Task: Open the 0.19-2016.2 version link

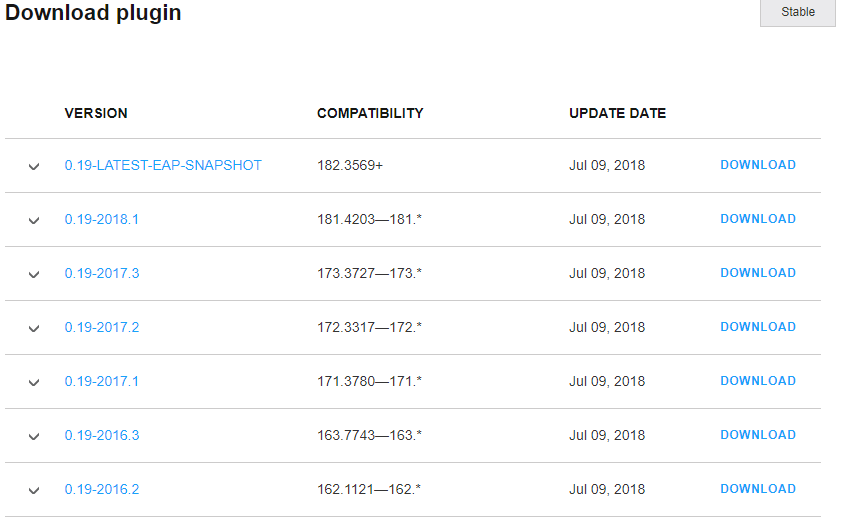Action: (102, 489)
